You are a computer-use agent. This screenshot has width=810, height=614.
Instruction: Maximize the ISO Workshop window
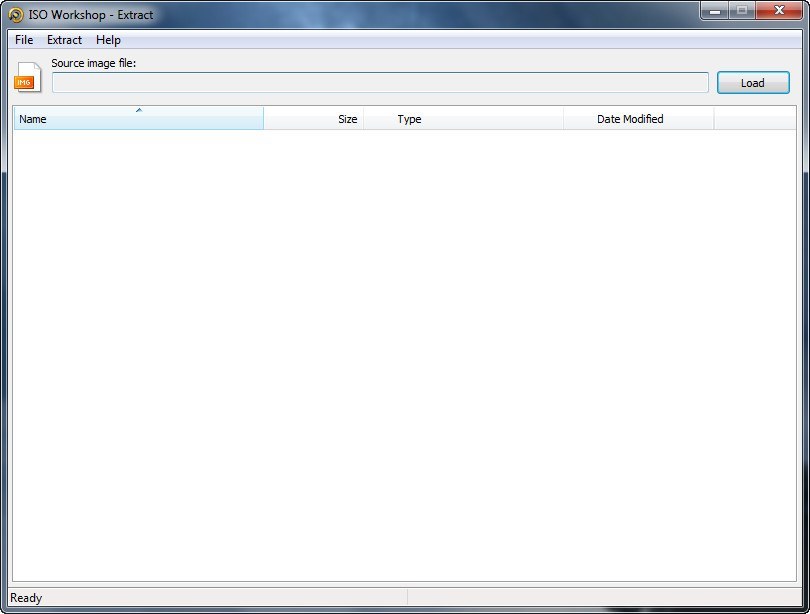tap(741, 12)
